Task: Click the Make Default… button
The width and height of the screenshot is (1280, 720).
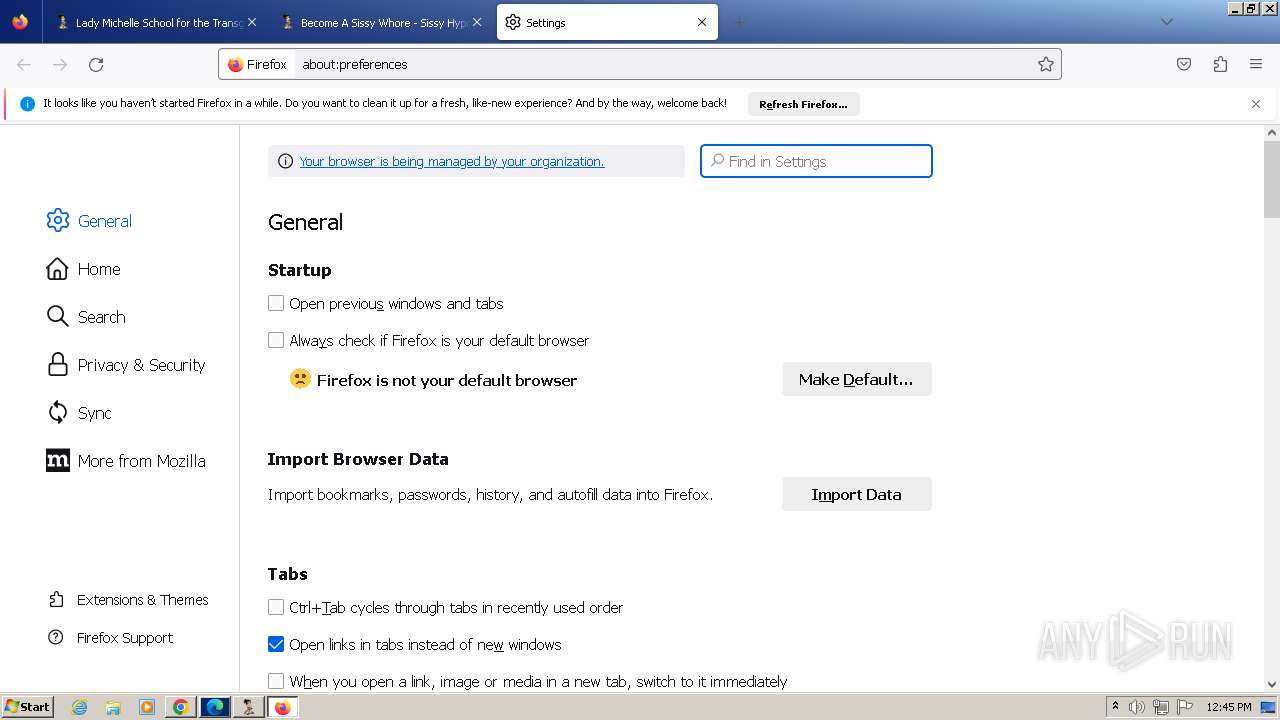Action: 856,379
